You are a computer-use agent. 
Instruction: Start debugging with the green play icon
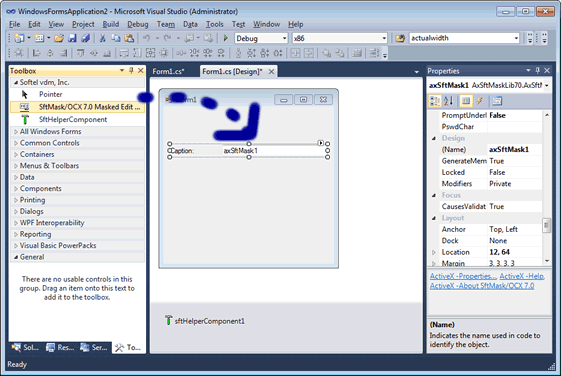pos(226,38)
